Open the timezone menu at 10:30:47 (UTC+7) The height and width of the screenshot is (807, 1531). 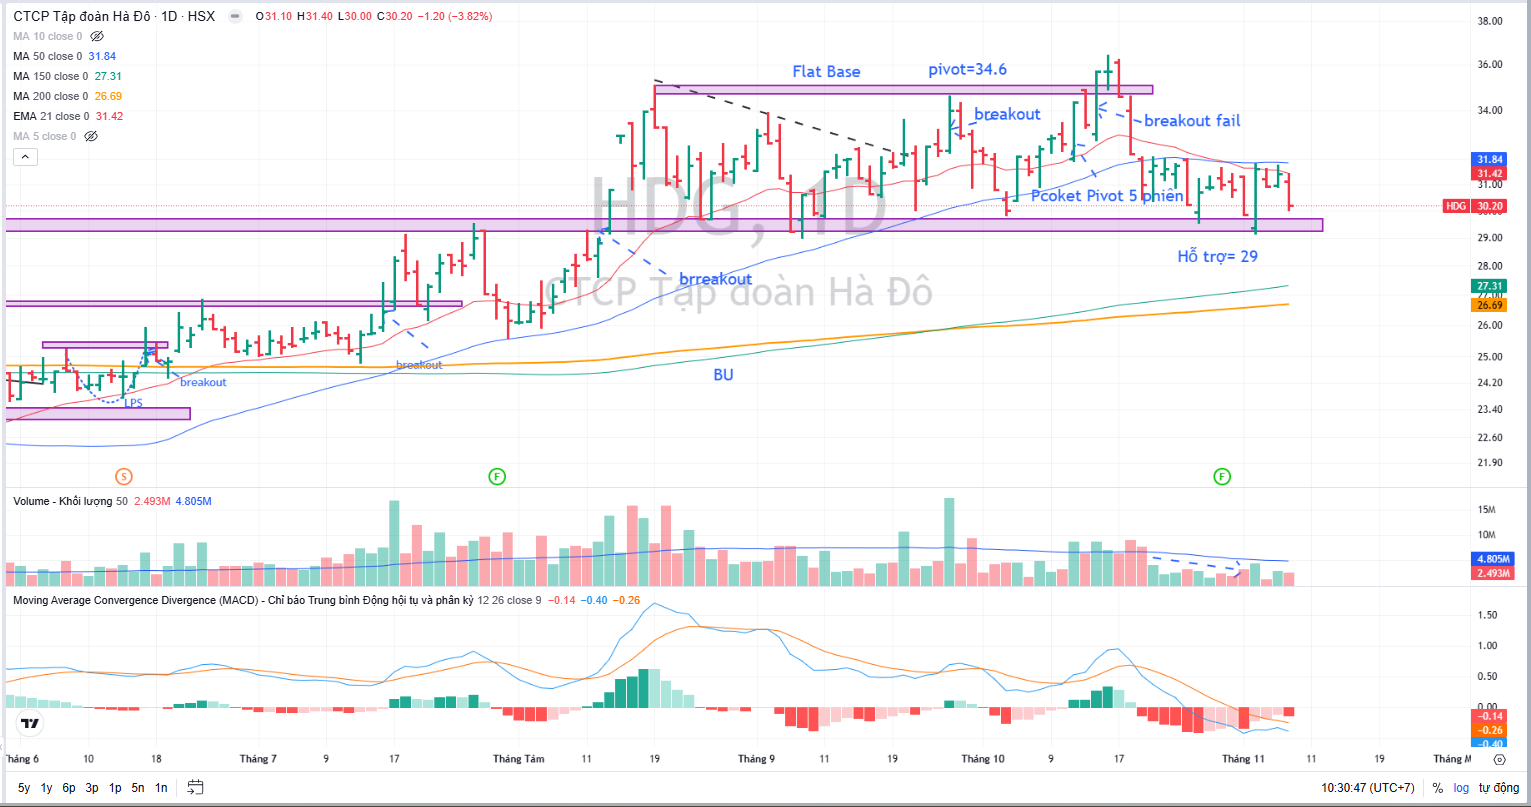point(1367,787)
